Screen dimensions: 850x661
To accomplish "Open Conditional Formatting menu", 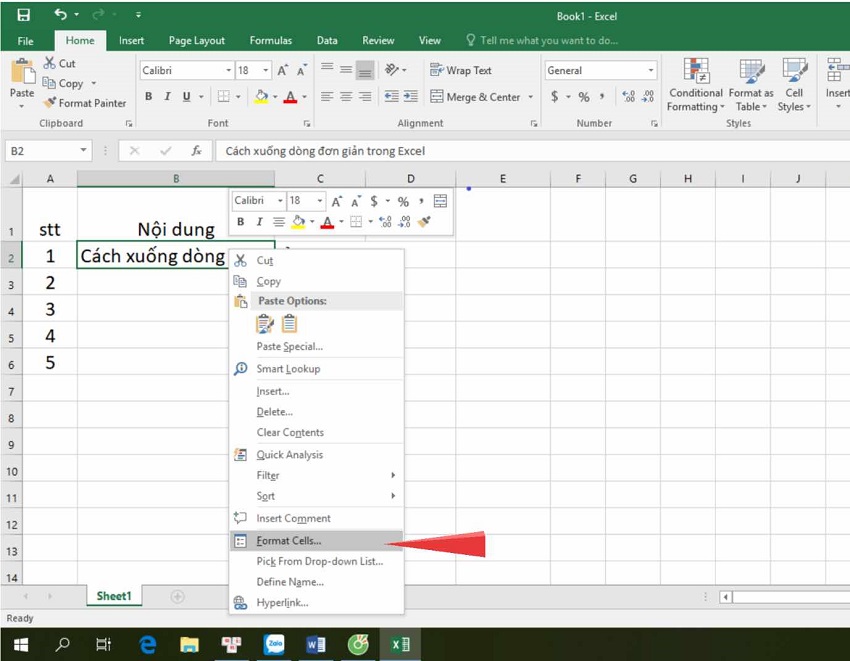I will (x=696, y=85).
